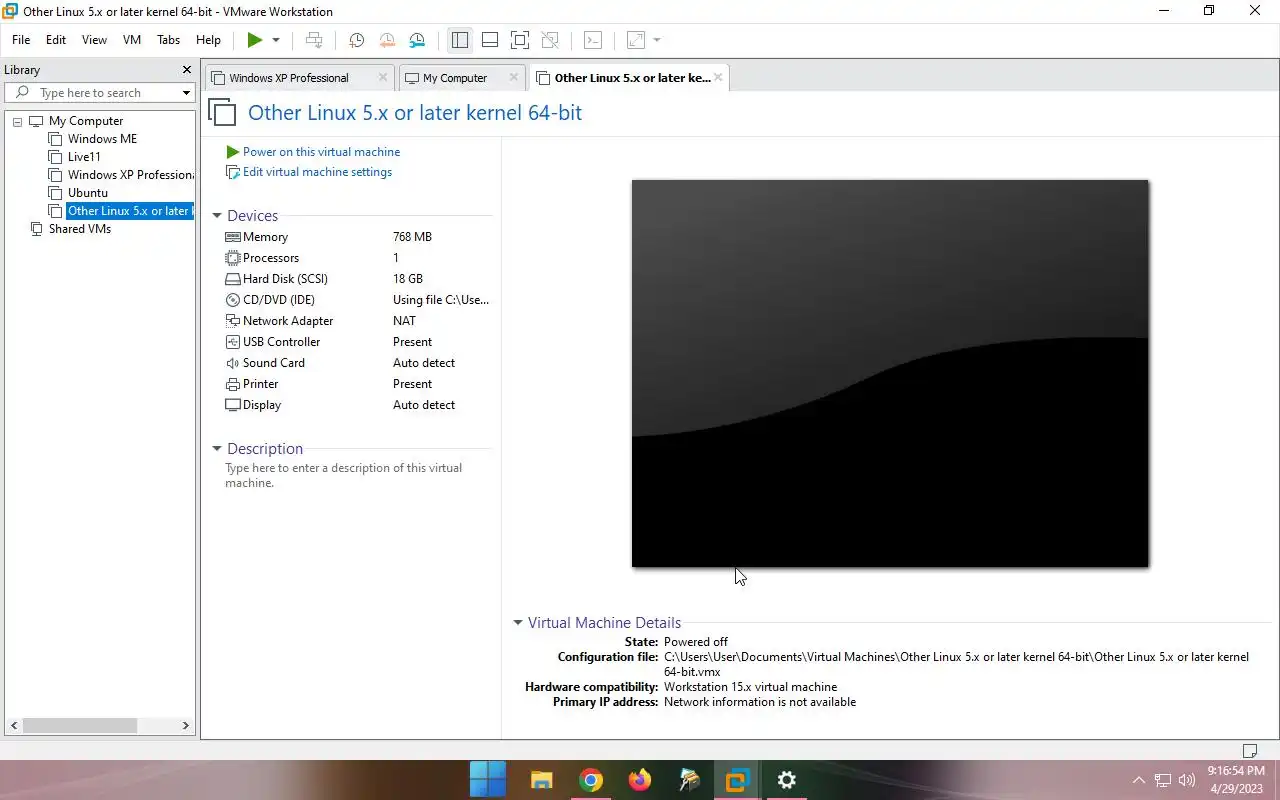Select Windows ME in the library
Screen dimensions: 1280x800
(x=102, y=139)
